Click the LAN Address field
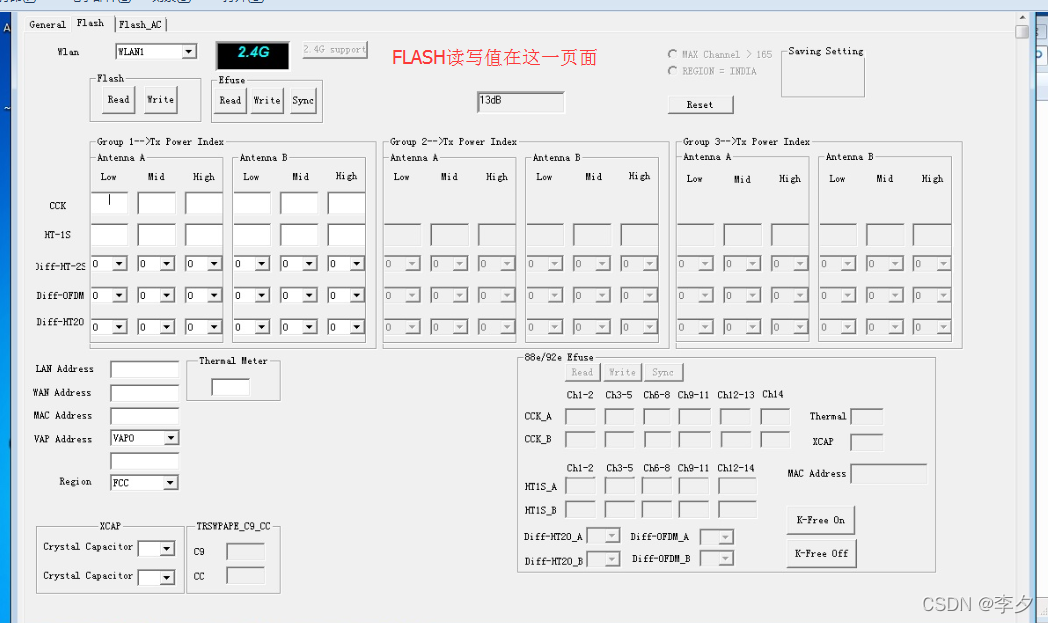The image size is (1048, 623). (144, 370)
